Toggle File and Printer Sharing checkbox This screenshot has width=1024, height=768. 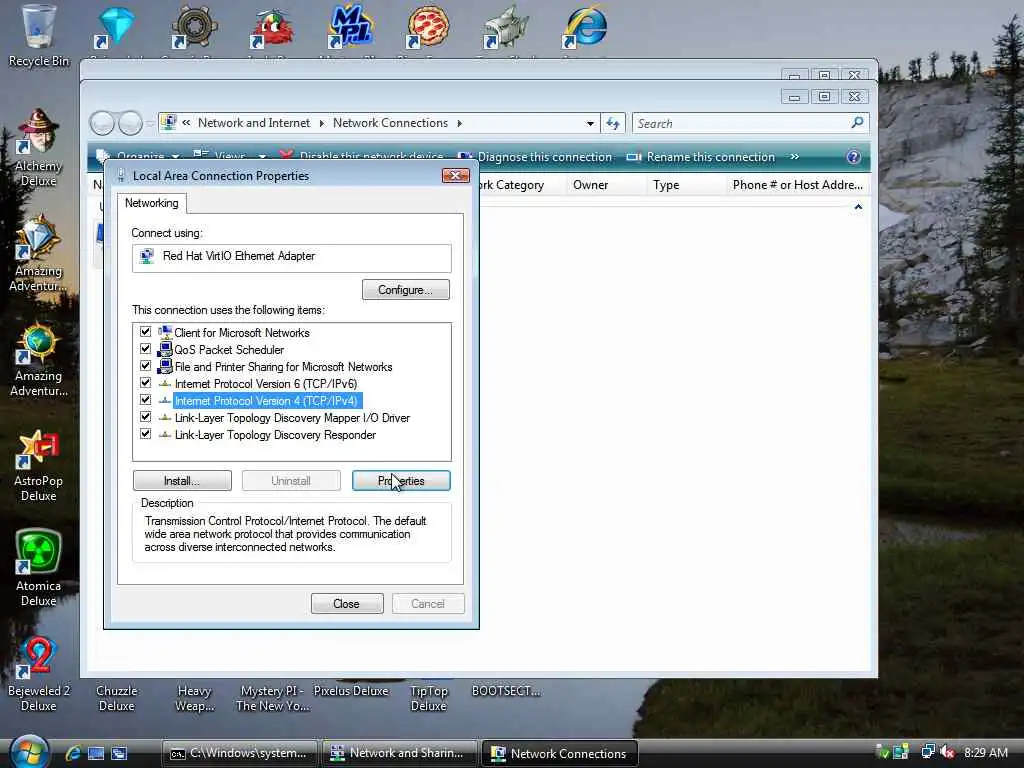click(x=145, y=366)
